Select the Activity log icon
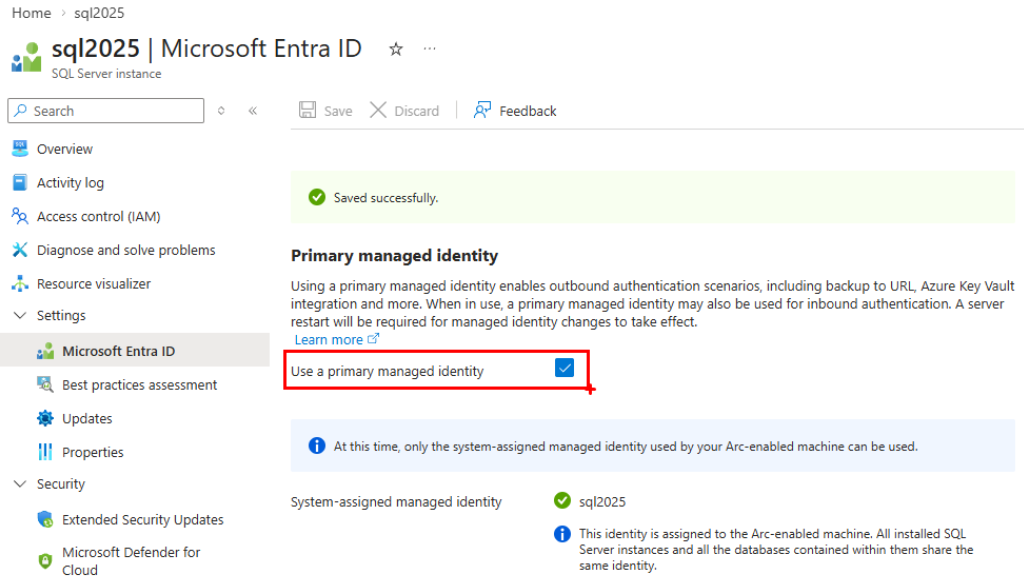The height and width of the screenshot is (582, 1024). pos(22,182)
